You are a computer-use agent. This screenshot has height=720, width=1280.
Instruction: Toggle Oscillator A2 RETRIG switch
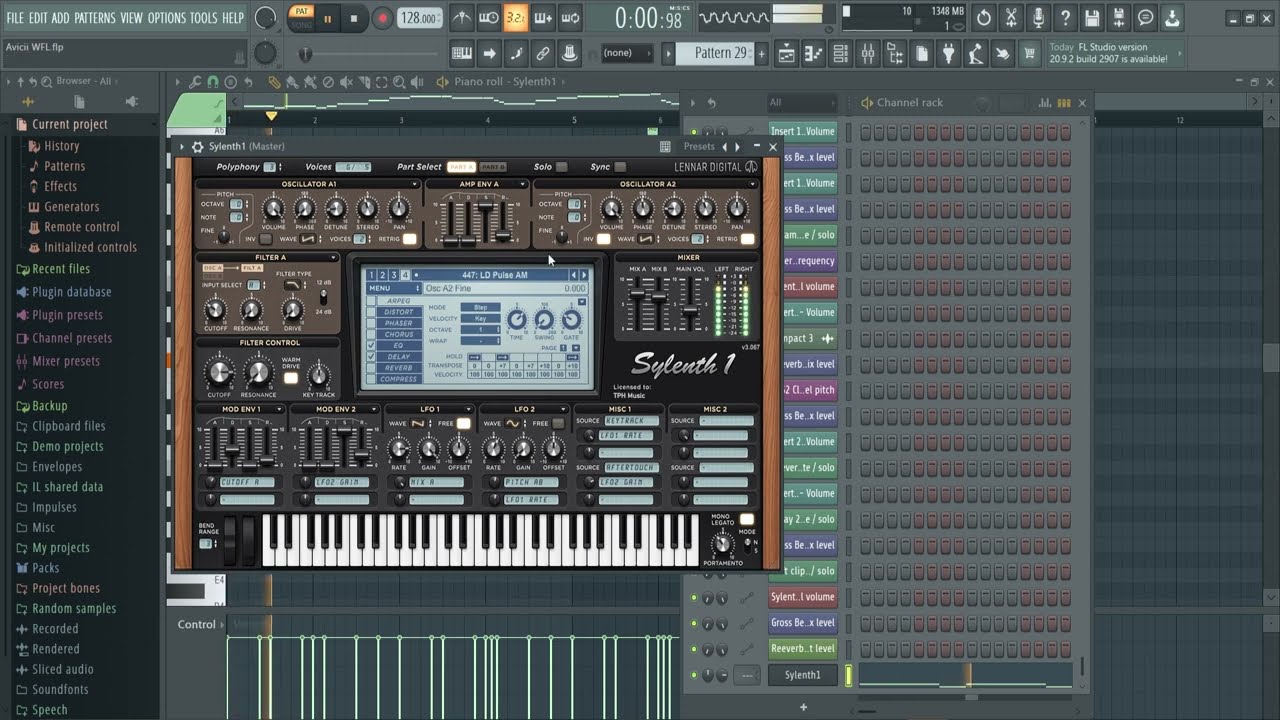click(x=747, y=239)
